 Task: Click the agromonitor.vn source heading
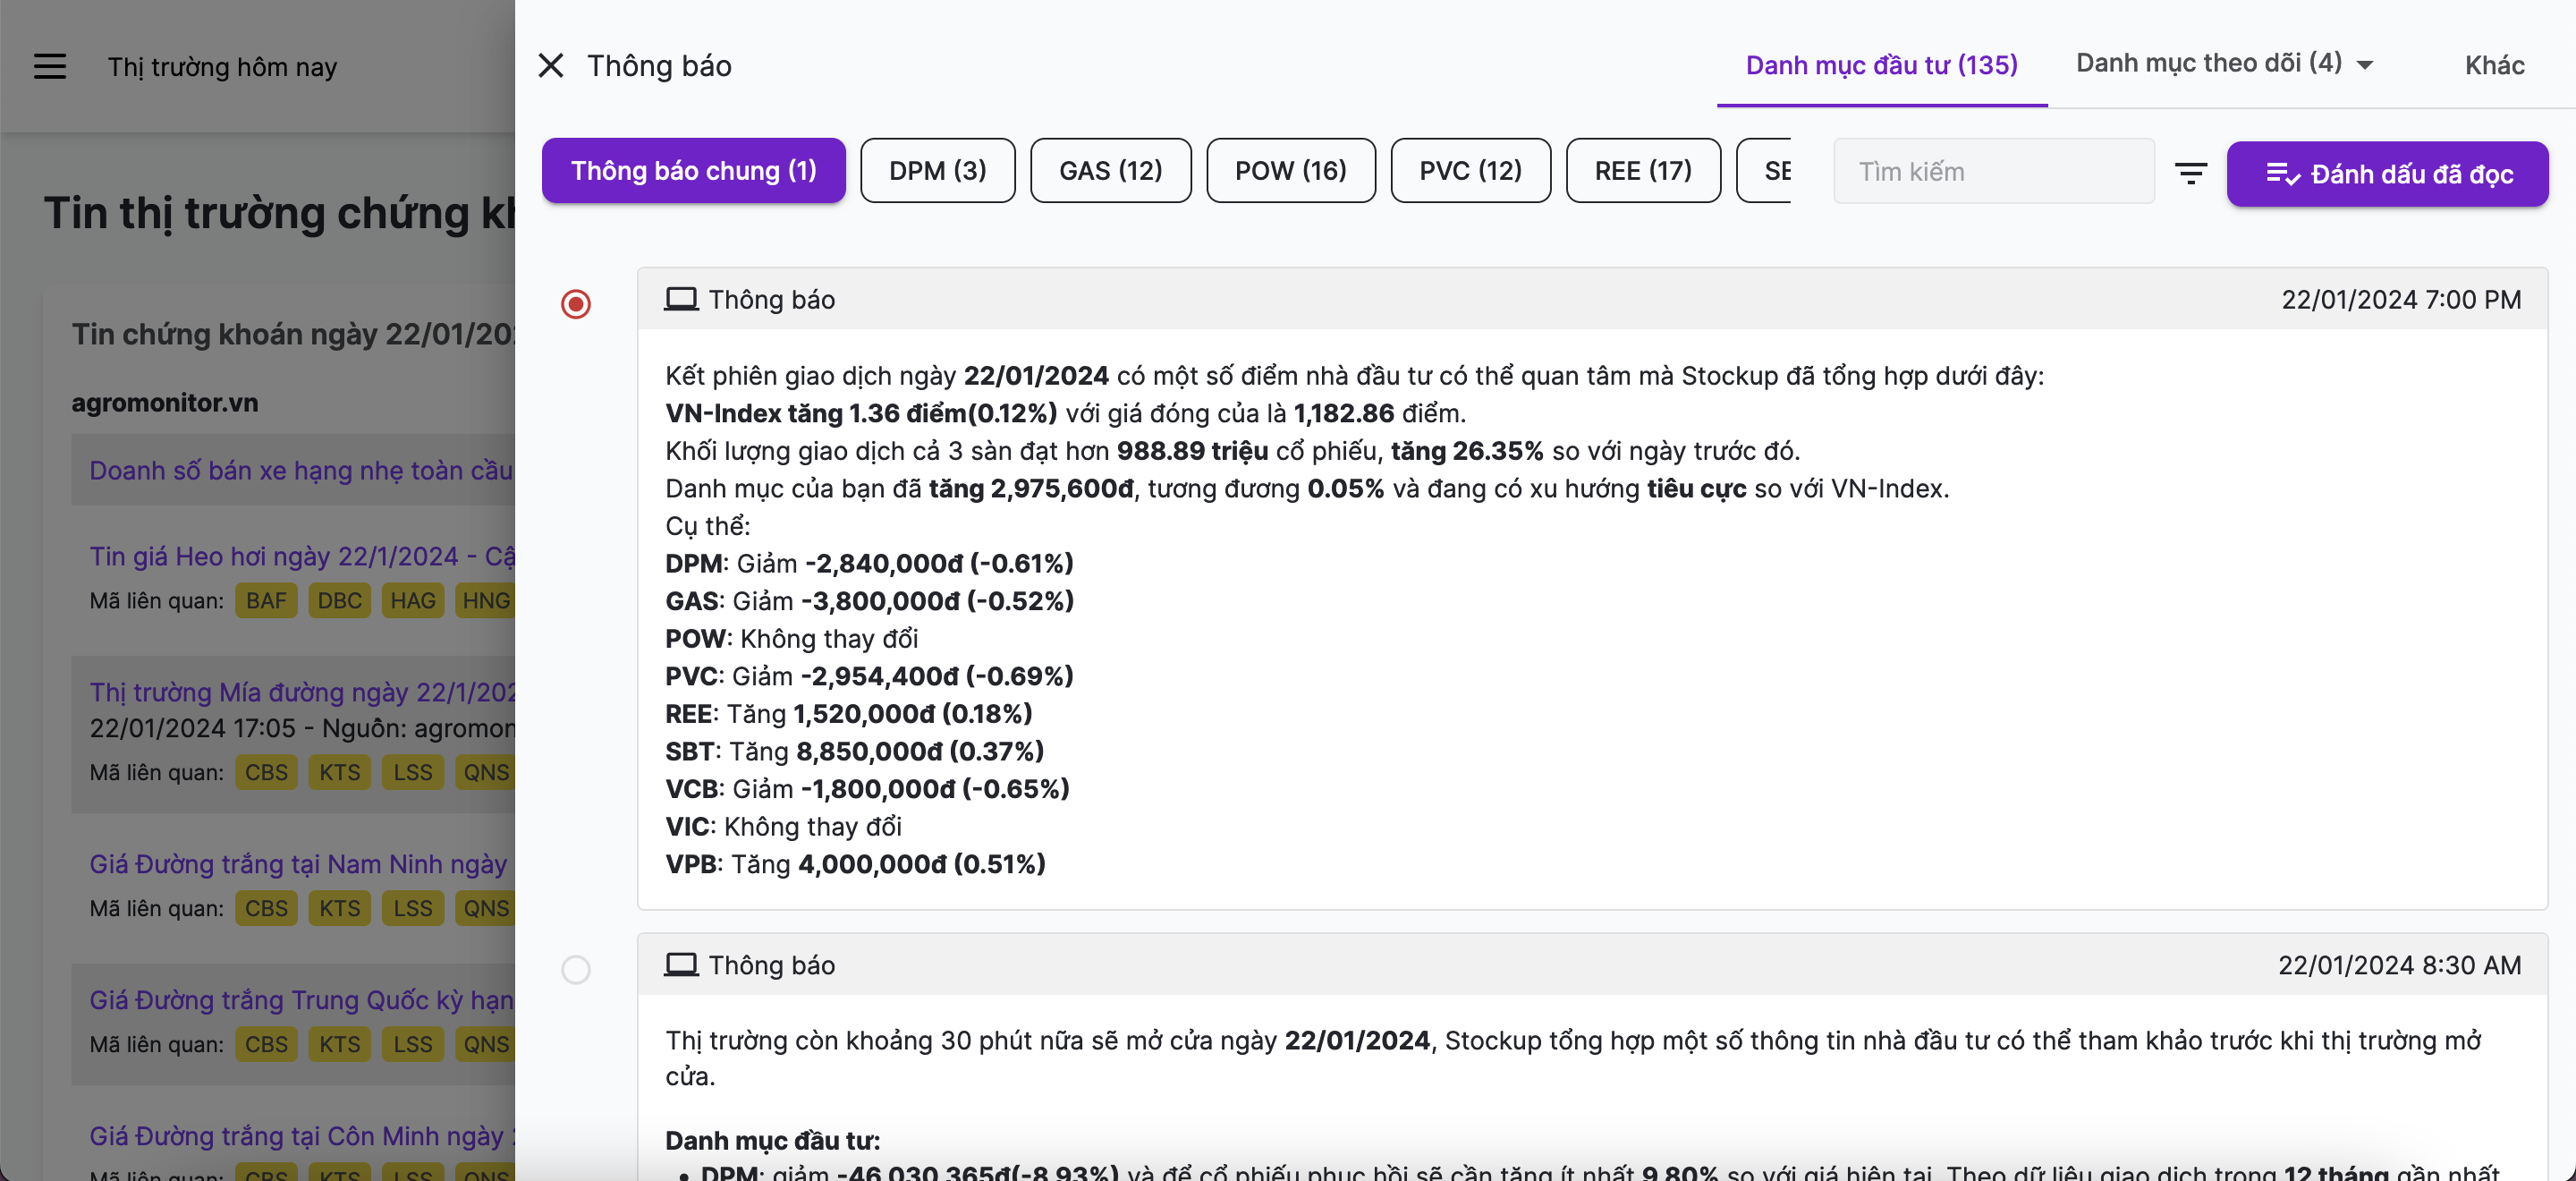(165, 403)
